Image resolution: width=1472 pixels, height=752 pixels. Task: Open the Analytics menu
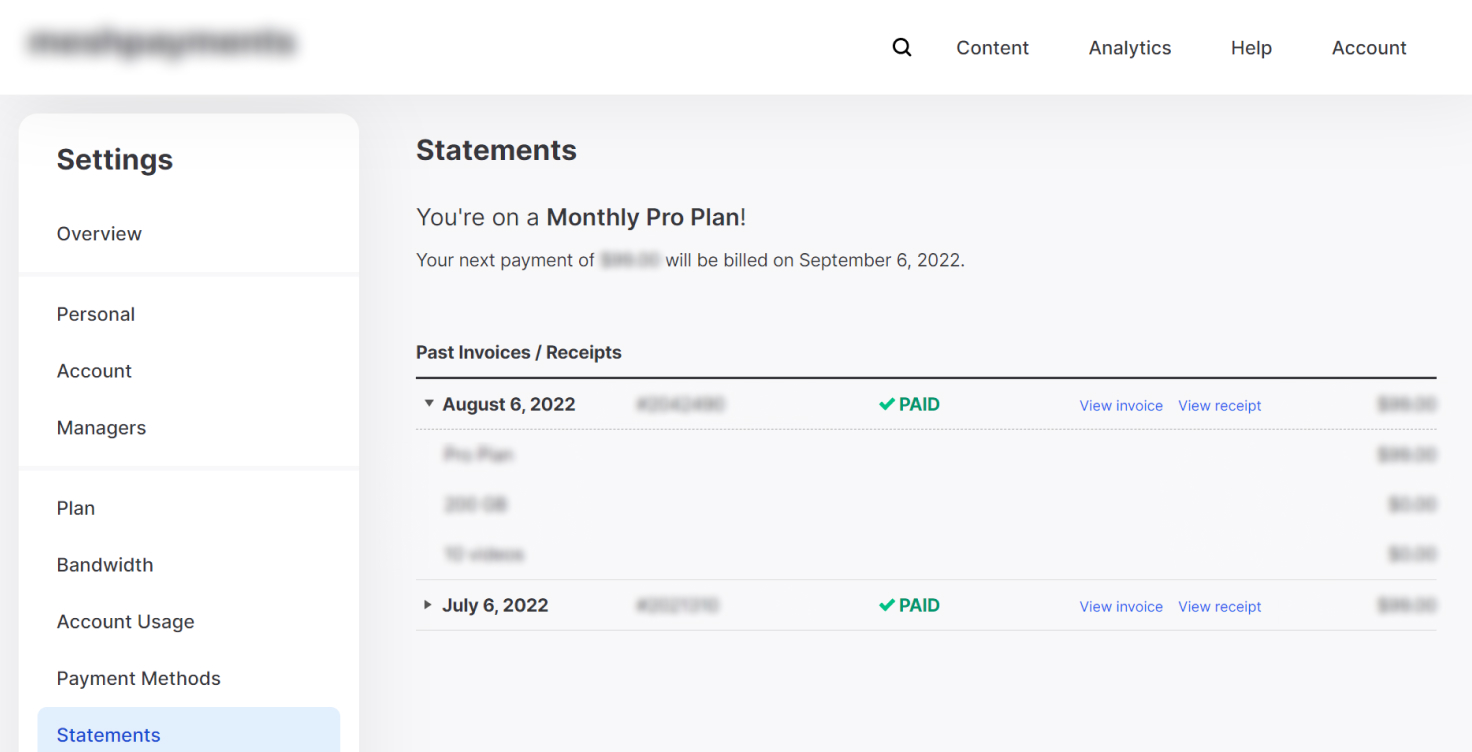(1130, 48)
